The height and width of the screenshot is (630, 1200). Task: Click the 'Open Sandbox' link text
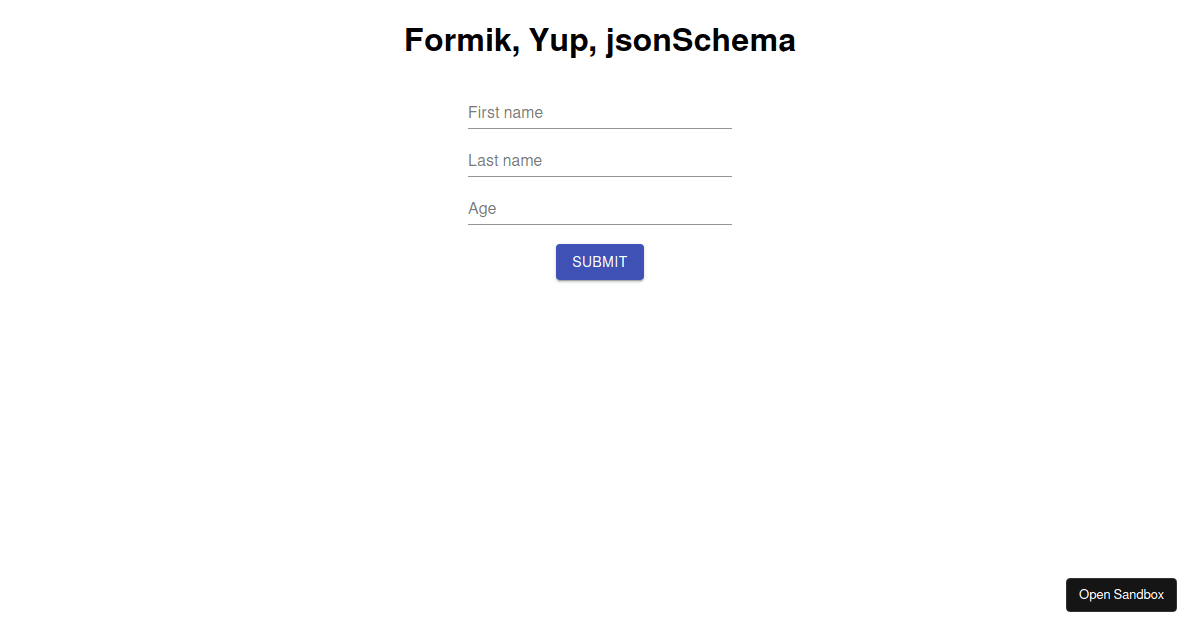pyautogui.click(x=1121, y=595)
